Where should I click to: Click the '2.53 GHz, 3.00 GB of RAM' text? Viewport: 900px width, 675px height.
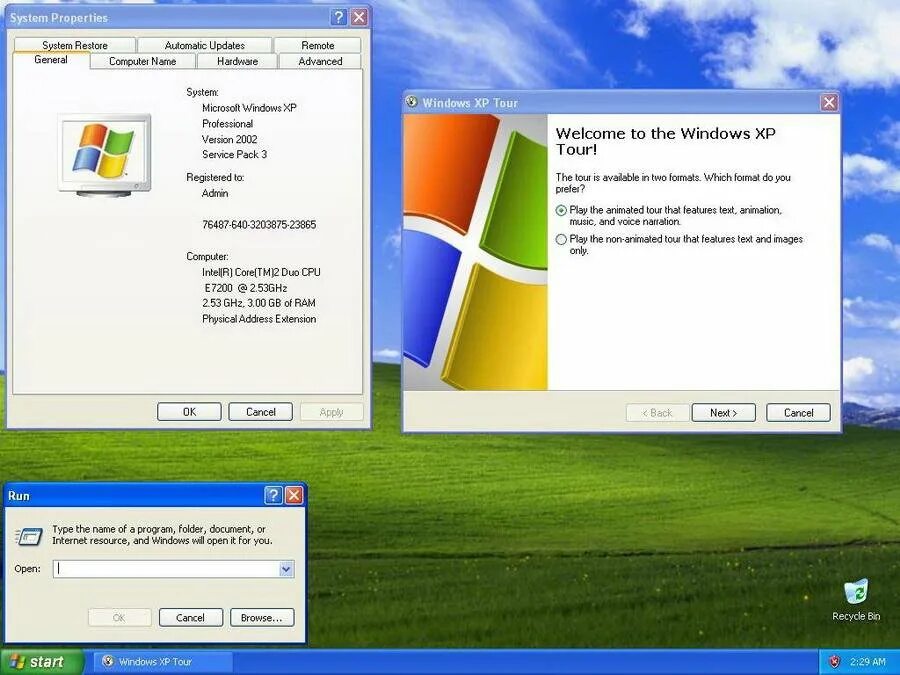pyautogui.click(x=259, y=303)
